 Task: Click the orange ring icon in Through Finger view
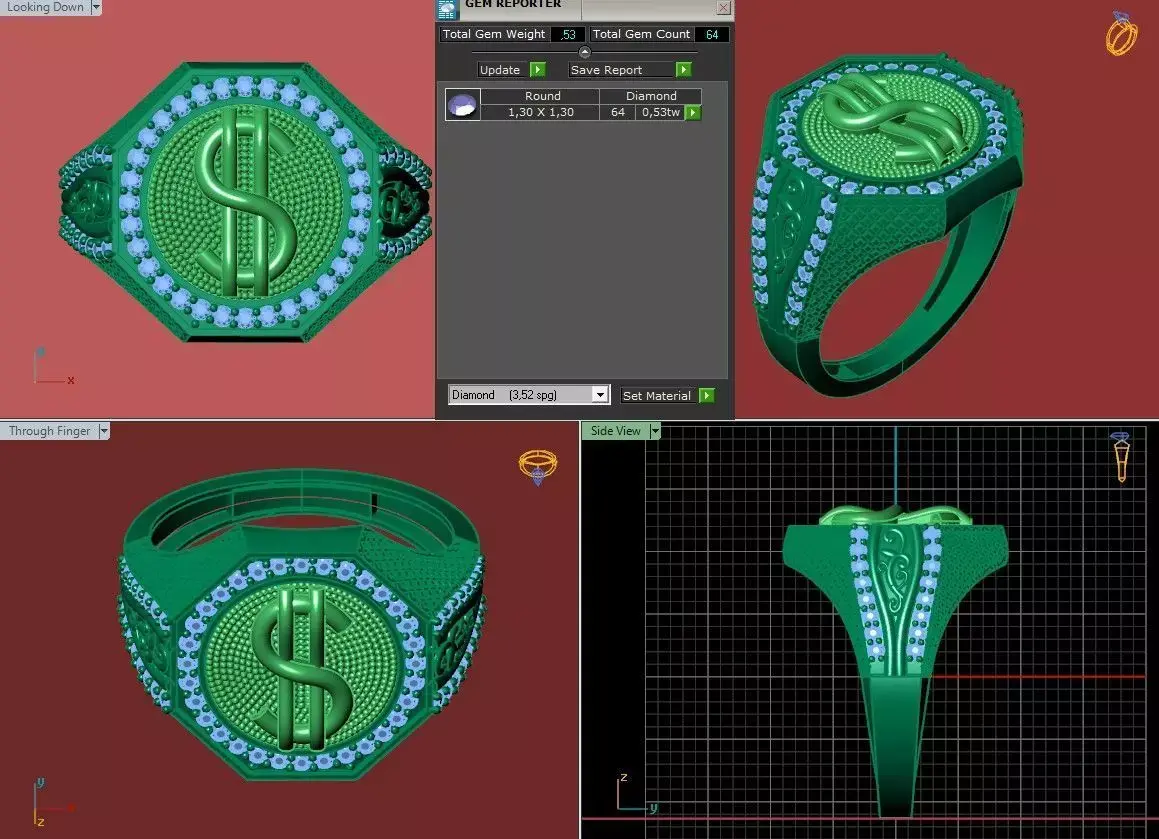pos(538,466)
